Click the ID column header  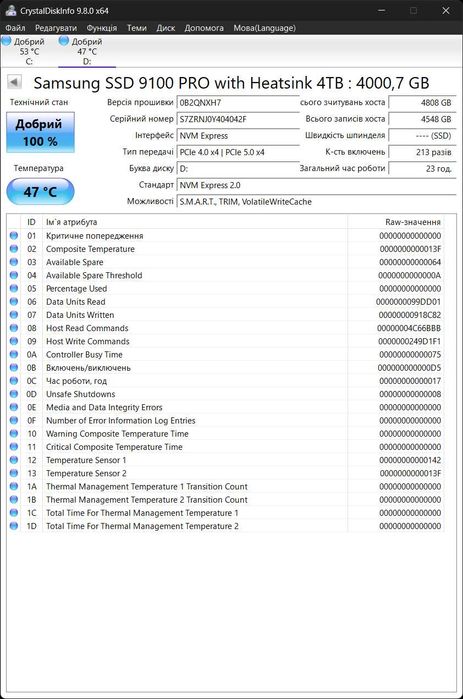click(32, 222)
